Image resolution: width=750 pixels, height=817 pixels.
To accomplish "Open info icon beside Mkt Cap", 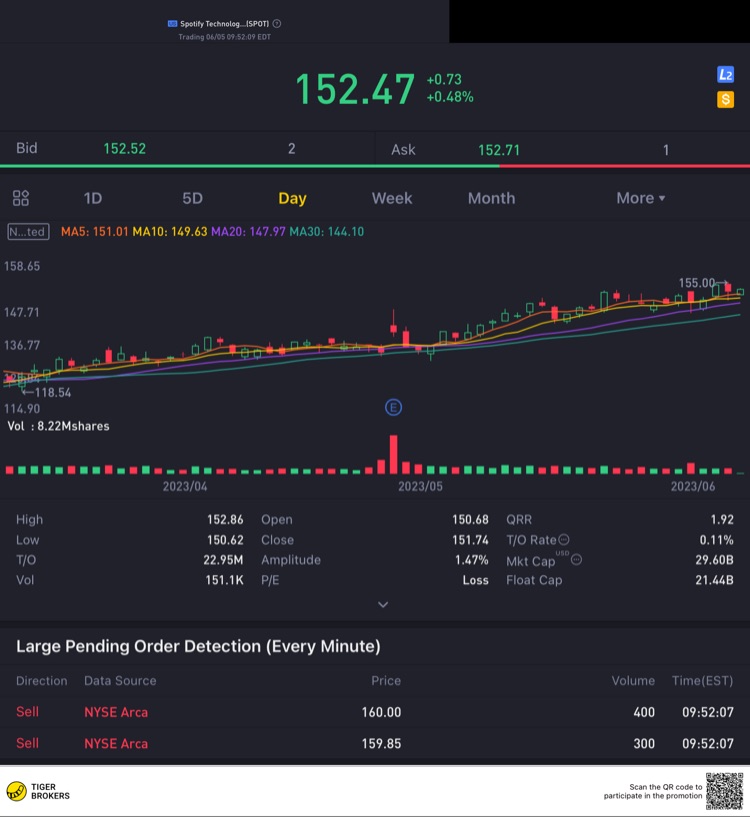I will pos(576,560).
